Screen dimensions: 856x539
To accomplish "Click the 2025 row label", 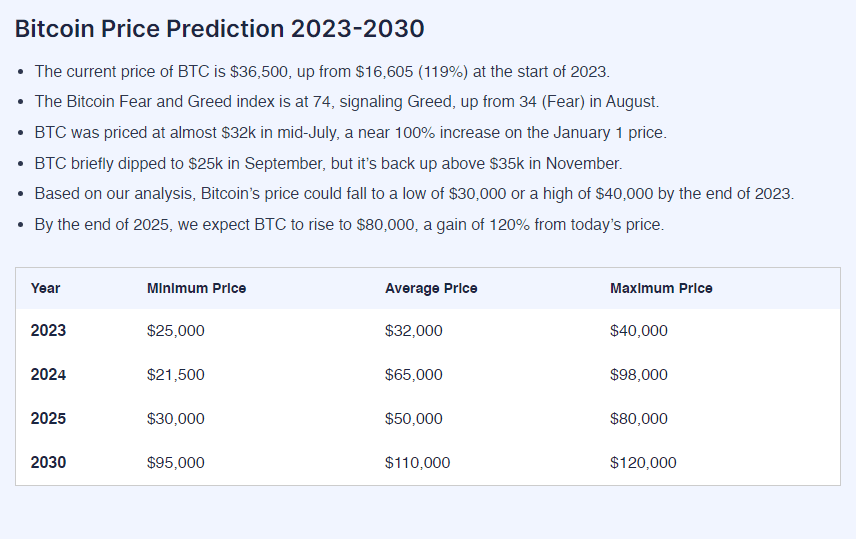I will pyautogui.click(x=48, y=418).
